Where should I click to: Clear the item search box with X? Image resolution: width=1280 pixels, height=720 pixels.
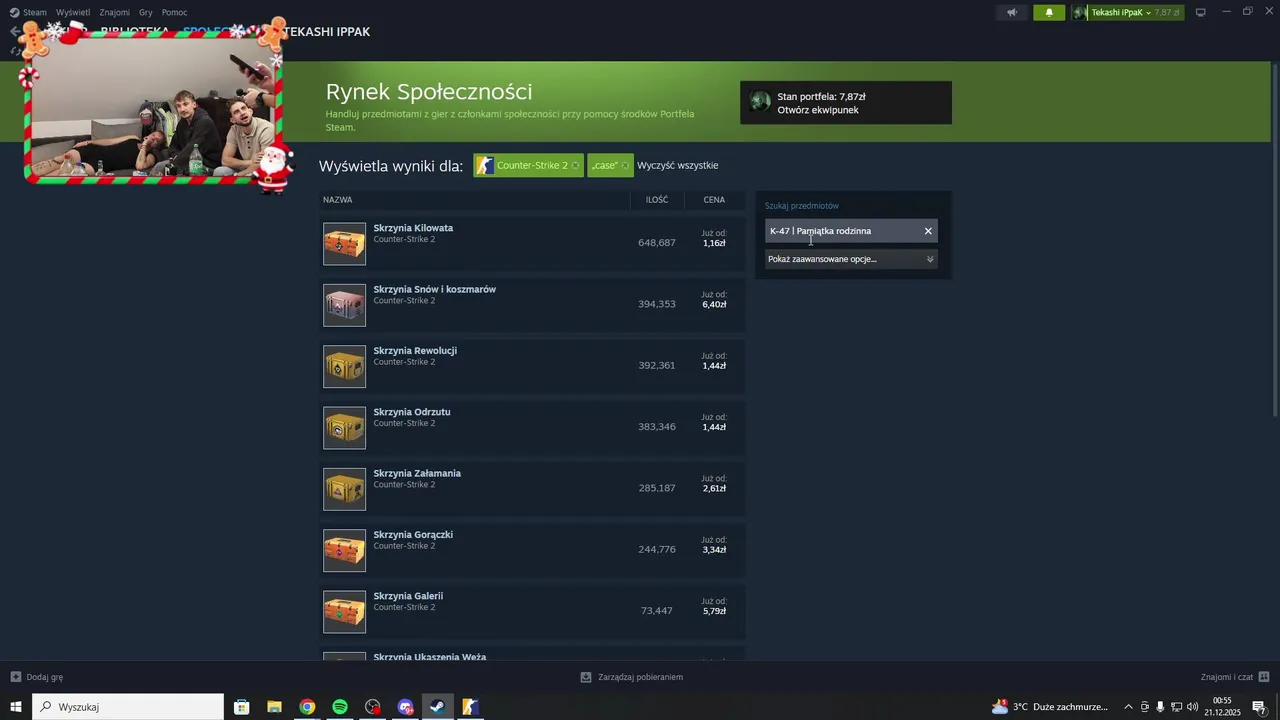coord(928,231)
